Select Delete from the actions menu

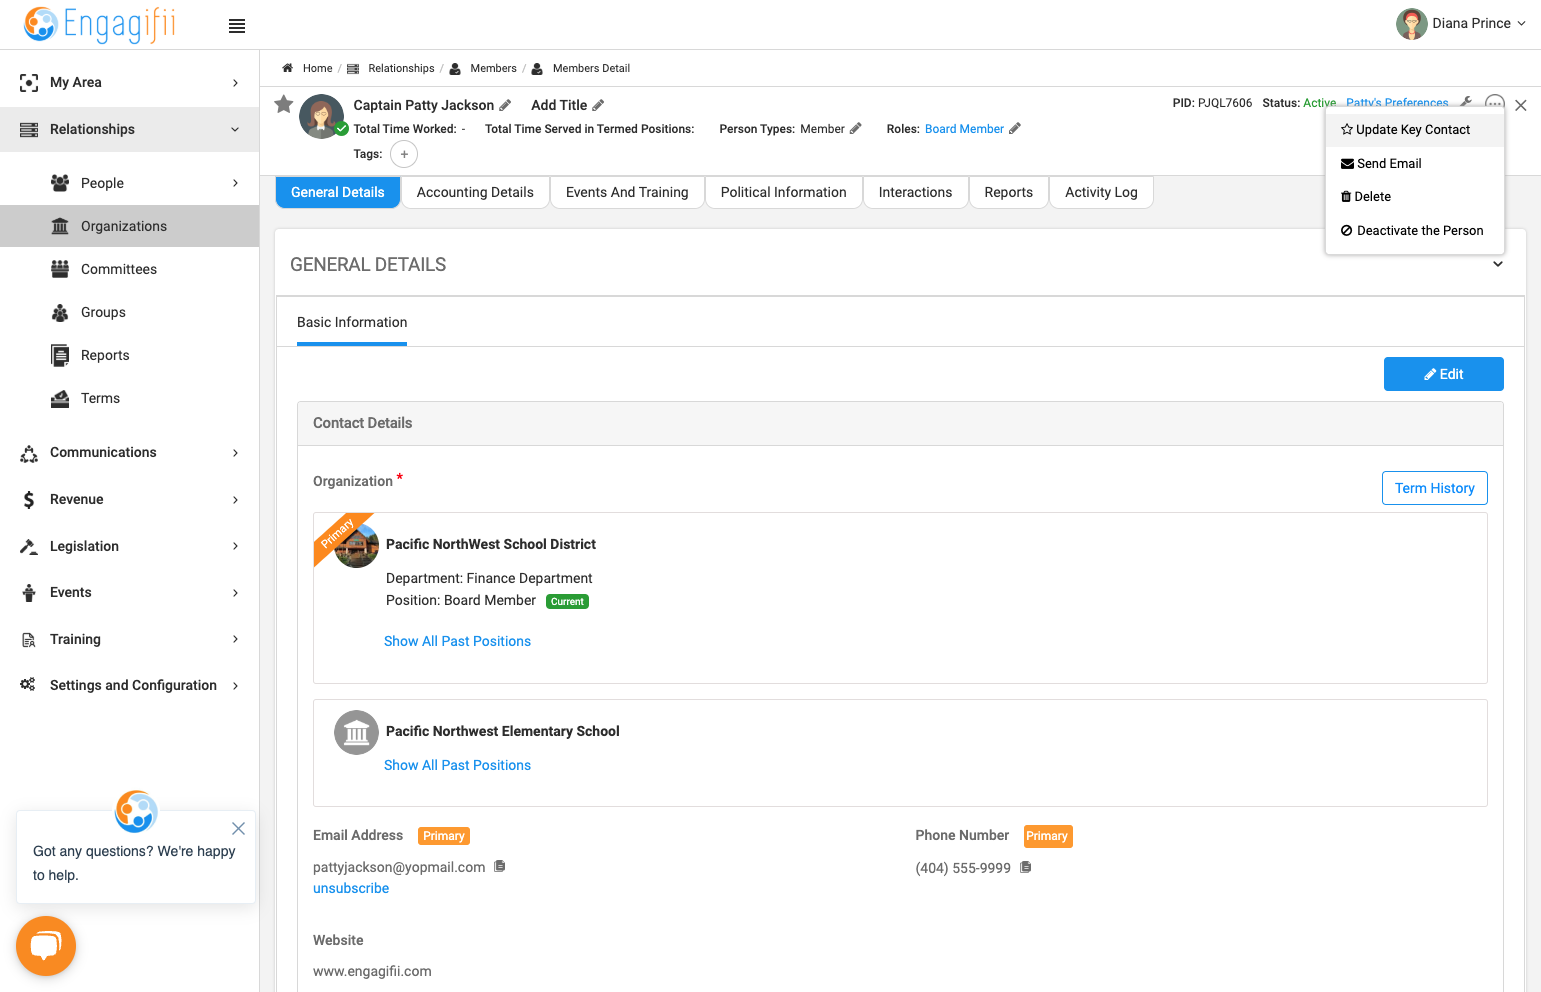click(1414, 197)
